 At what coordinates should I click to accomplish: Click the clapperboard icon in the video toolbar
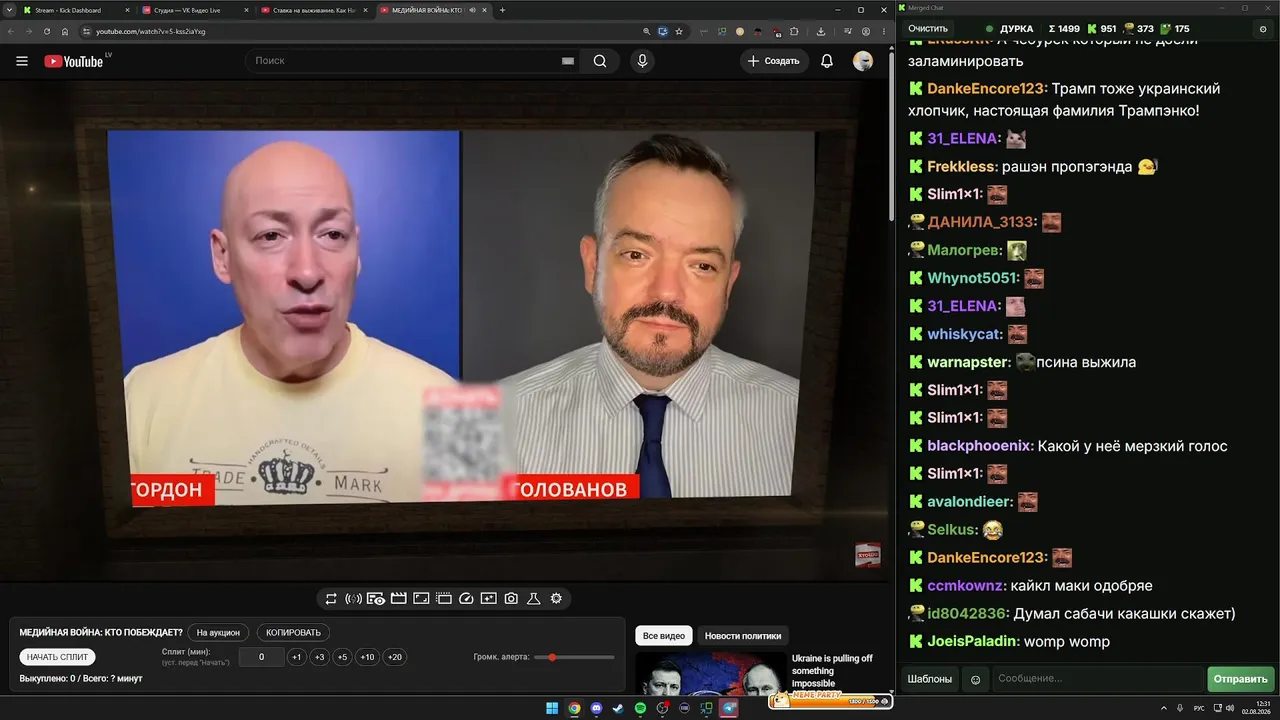click(x=398, y=598)
